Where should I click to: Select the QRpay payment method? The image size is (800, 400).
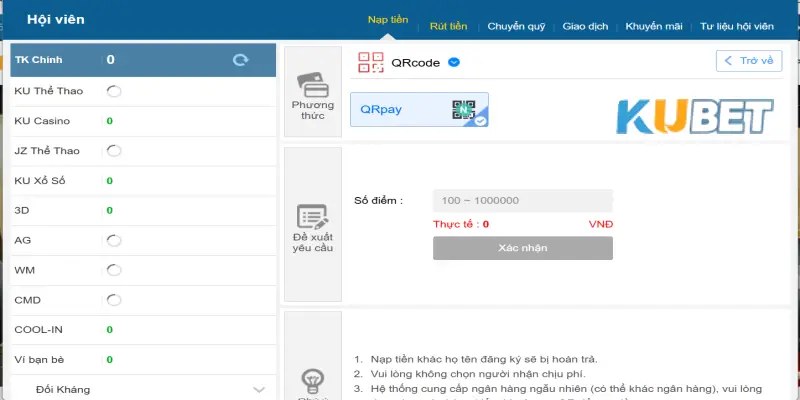pos(419,110)
